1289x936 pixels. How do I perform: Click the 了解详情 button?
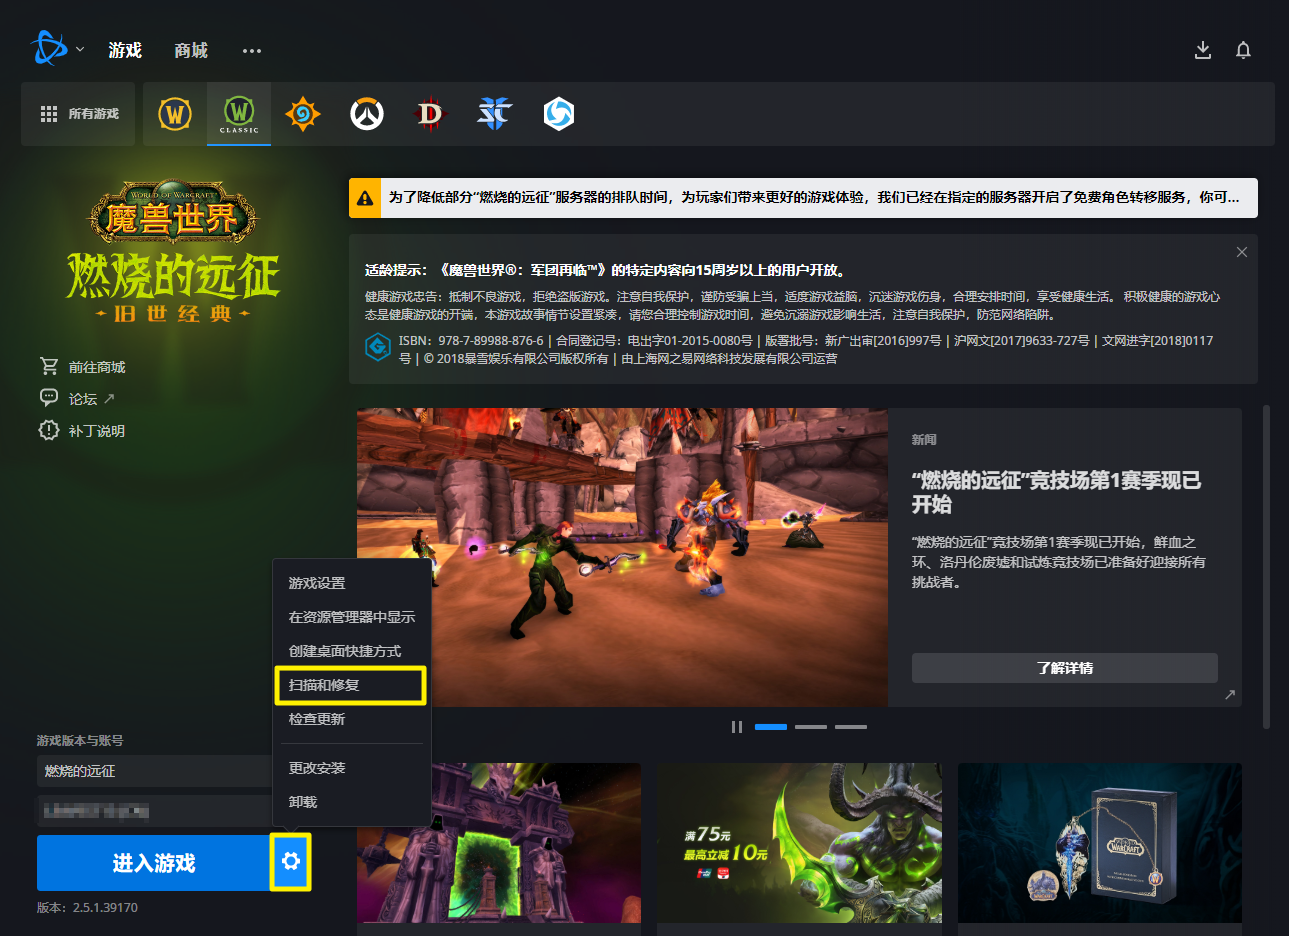[1064, 668]
